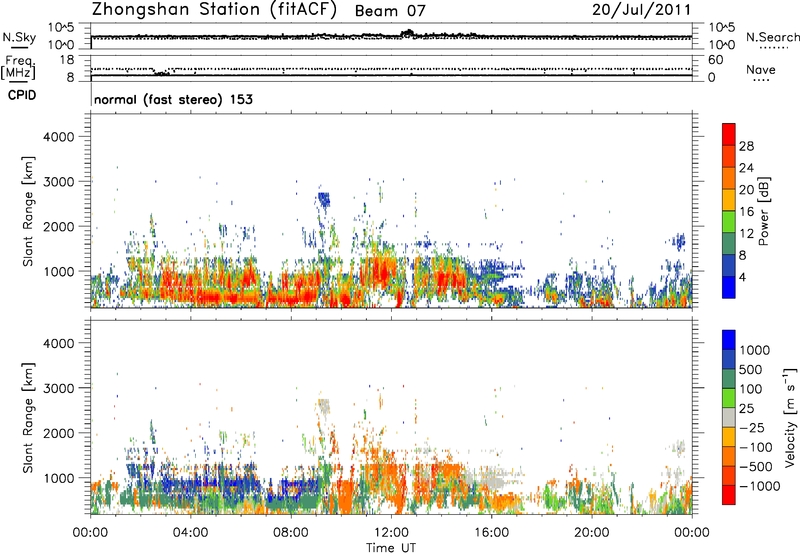Pick the yellow-orange 16–20 dB Power colorbar segment
Viewport: 800px width, 554px height.
click(x=729, y=200)
